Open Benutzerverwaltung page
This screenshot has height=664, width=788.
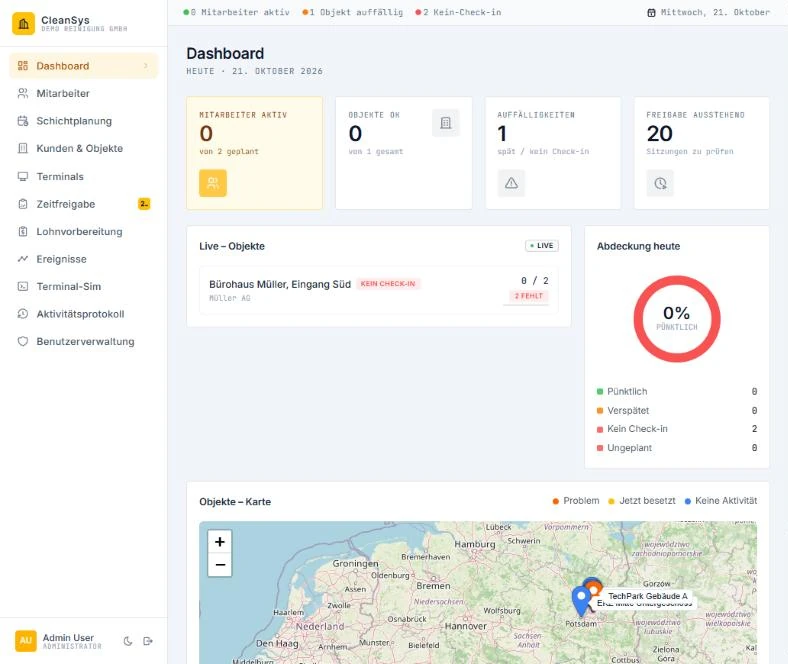pyautogui.click(x=83, y=341)
